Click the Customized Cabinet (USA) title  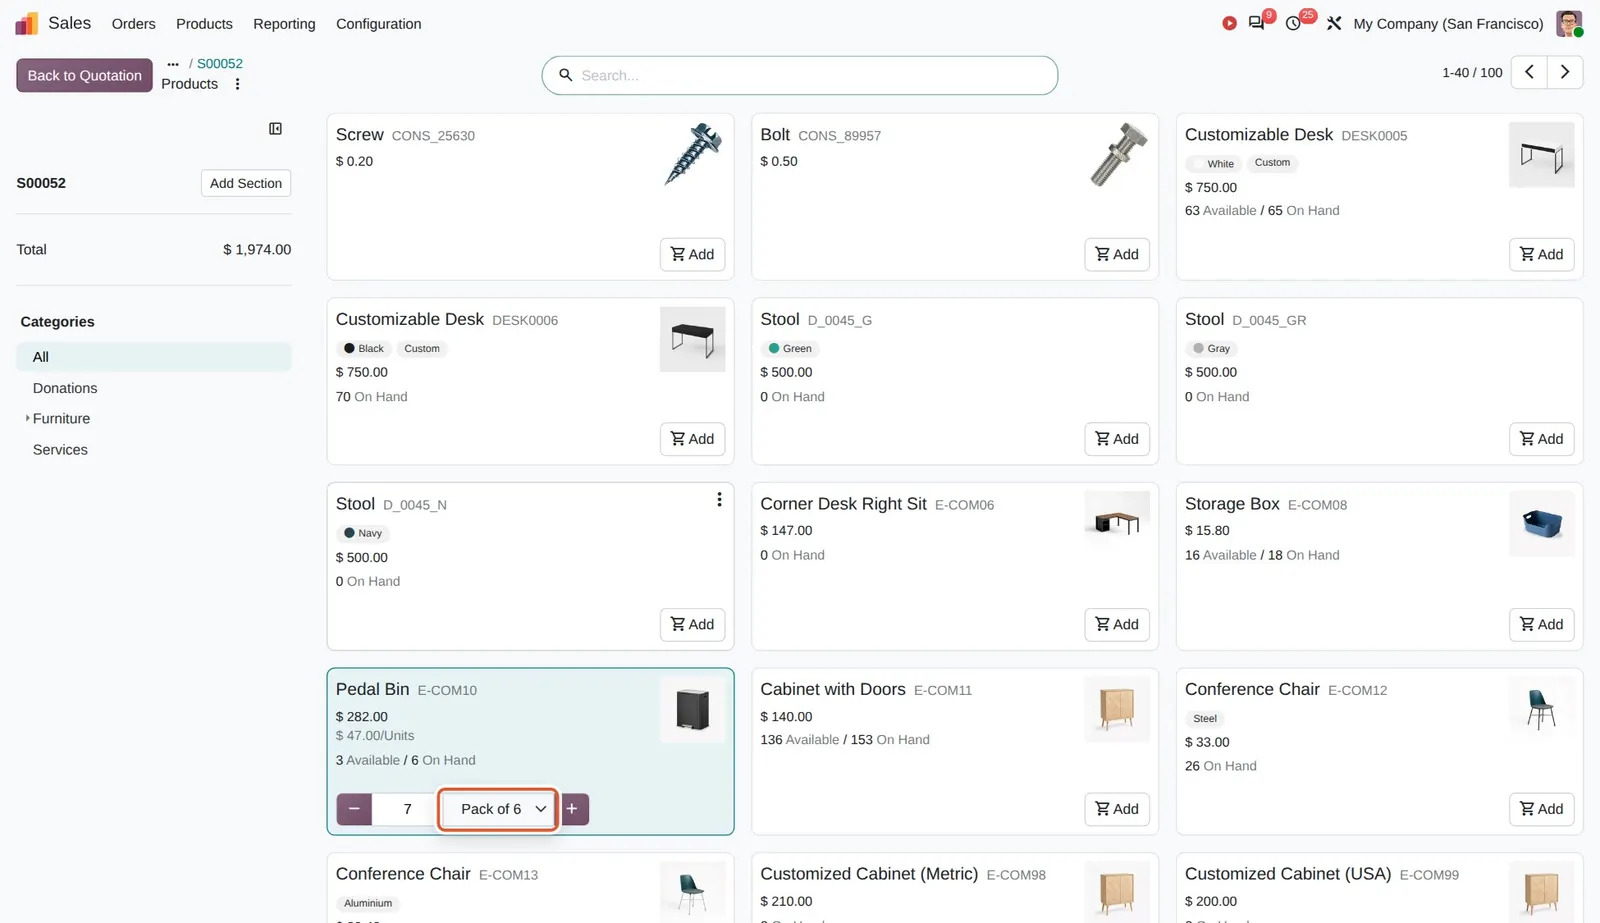pos(1288,874)
